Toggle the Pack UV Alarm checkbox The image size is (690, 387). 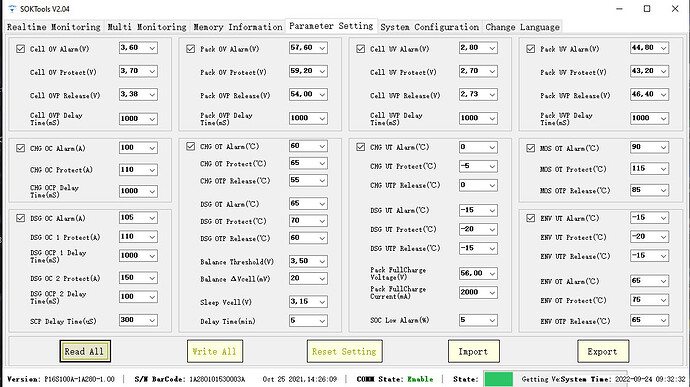point(530,49)
